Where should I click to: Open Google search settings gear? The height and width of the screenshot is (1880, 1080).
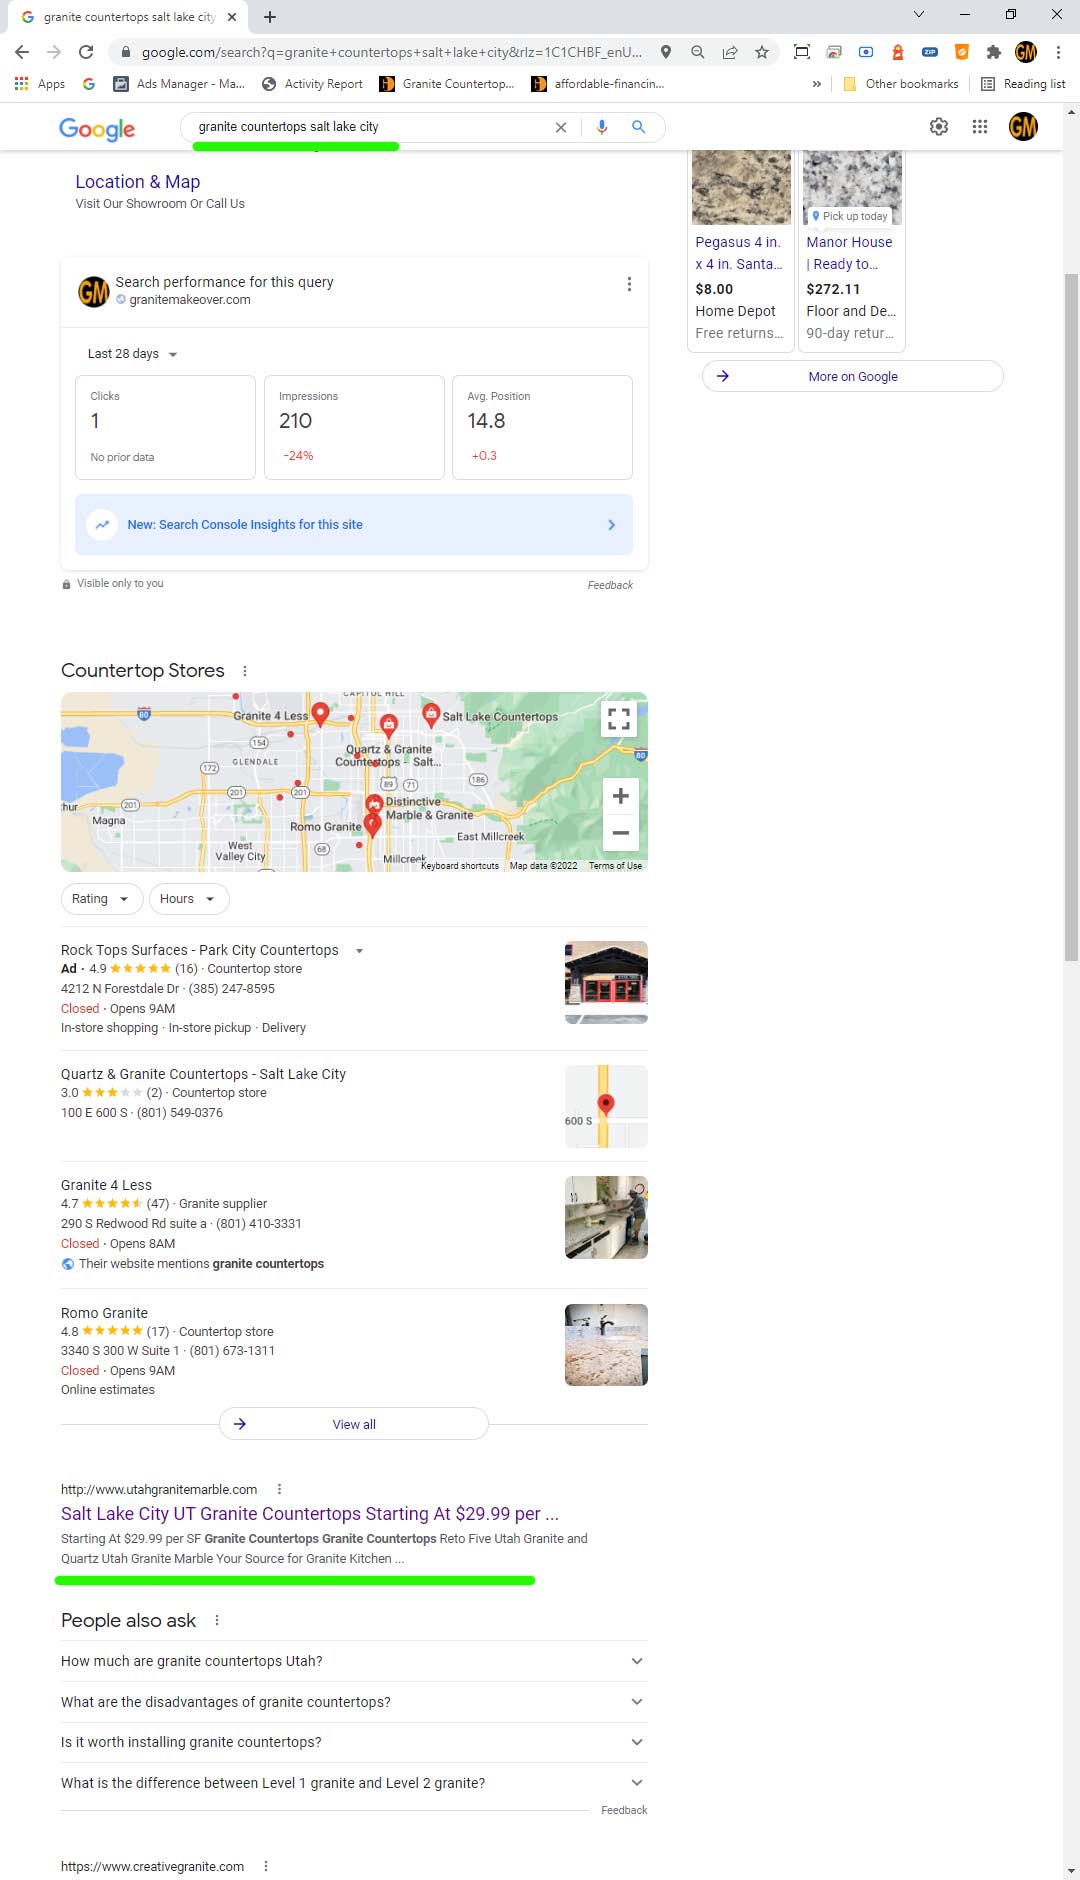(939, 126)
